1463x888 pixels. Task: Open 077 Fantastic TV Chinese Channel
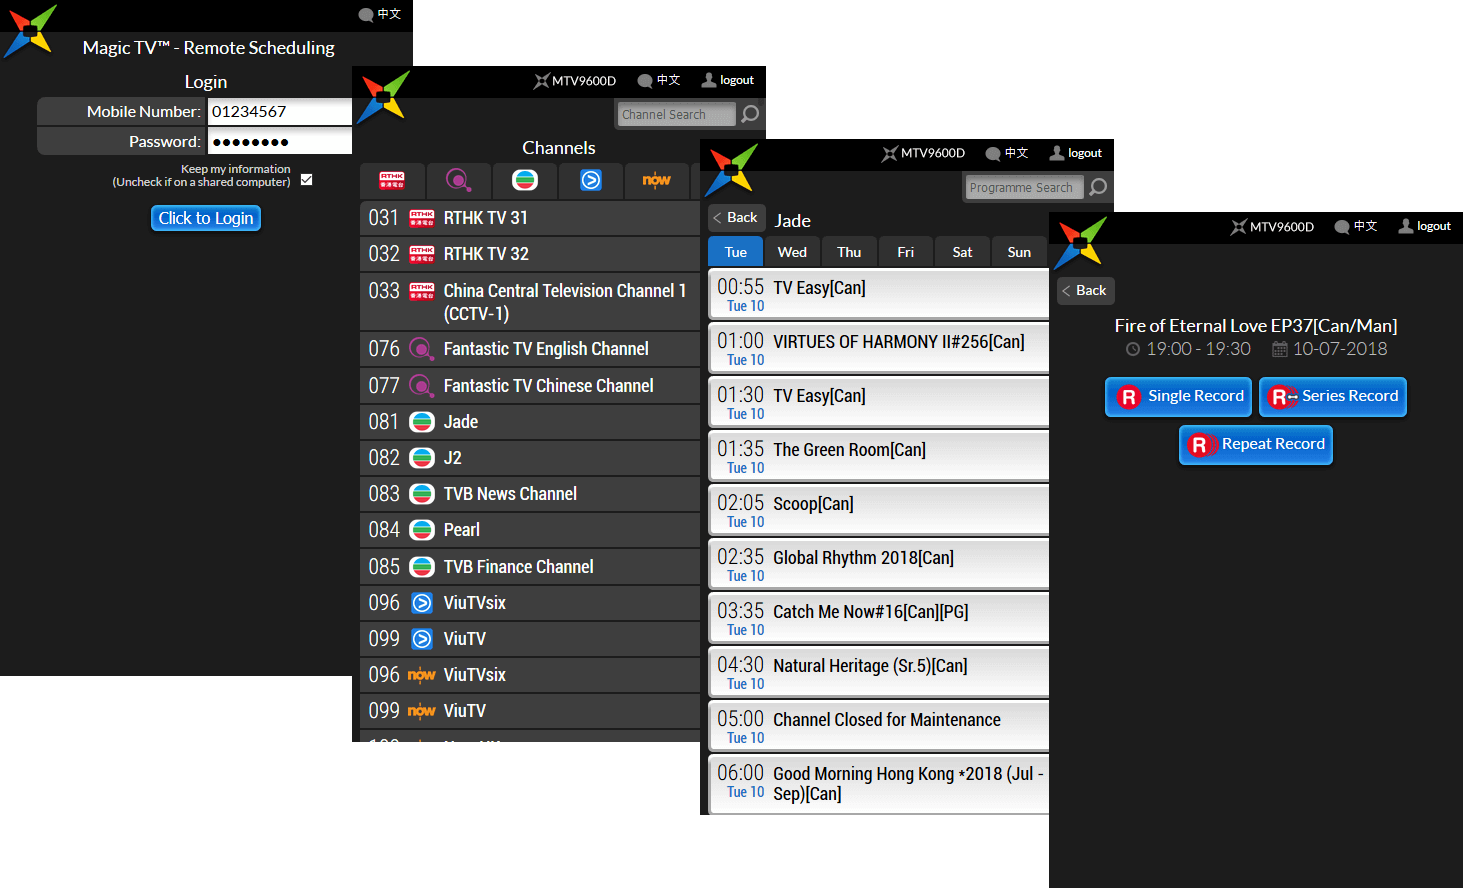point(530,386)
